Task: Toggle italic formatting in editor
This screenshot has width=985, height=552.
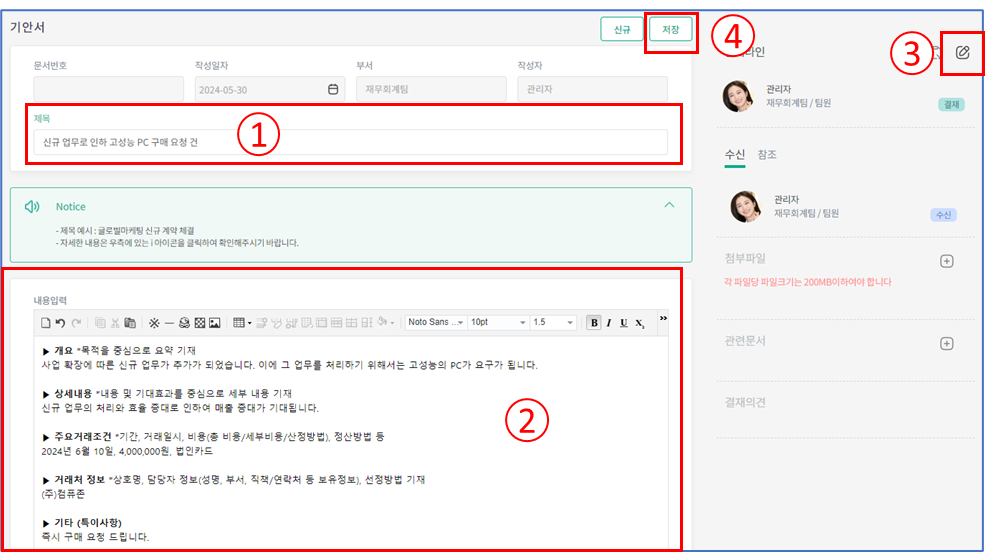Action: click(x=609, y=323)
